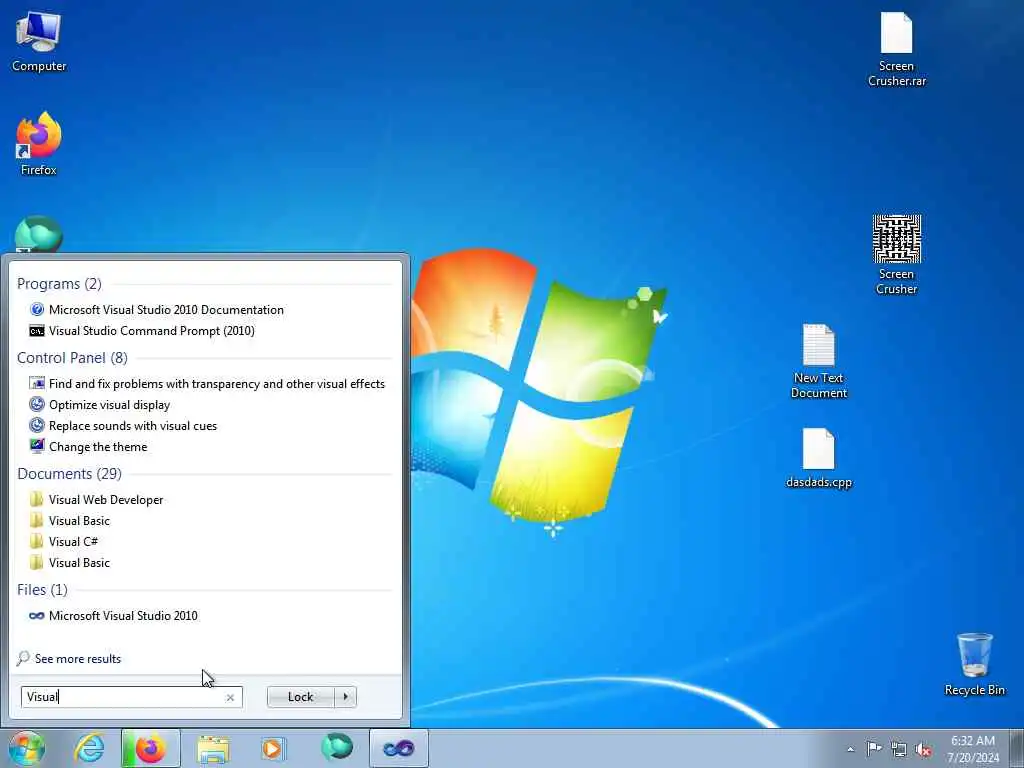This screenshot has height=768, width=1024.
Task: Click the Files (1) group header
Action: pos(42,590)
